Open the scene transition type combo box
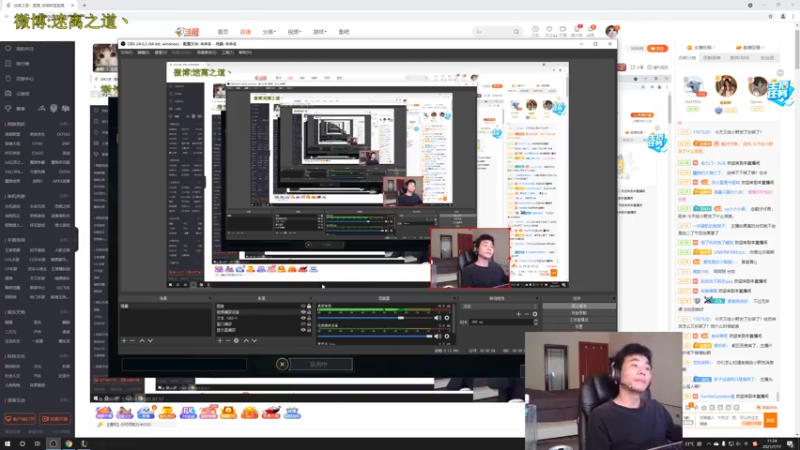This screenshot has width=800, height=450. 499,306
